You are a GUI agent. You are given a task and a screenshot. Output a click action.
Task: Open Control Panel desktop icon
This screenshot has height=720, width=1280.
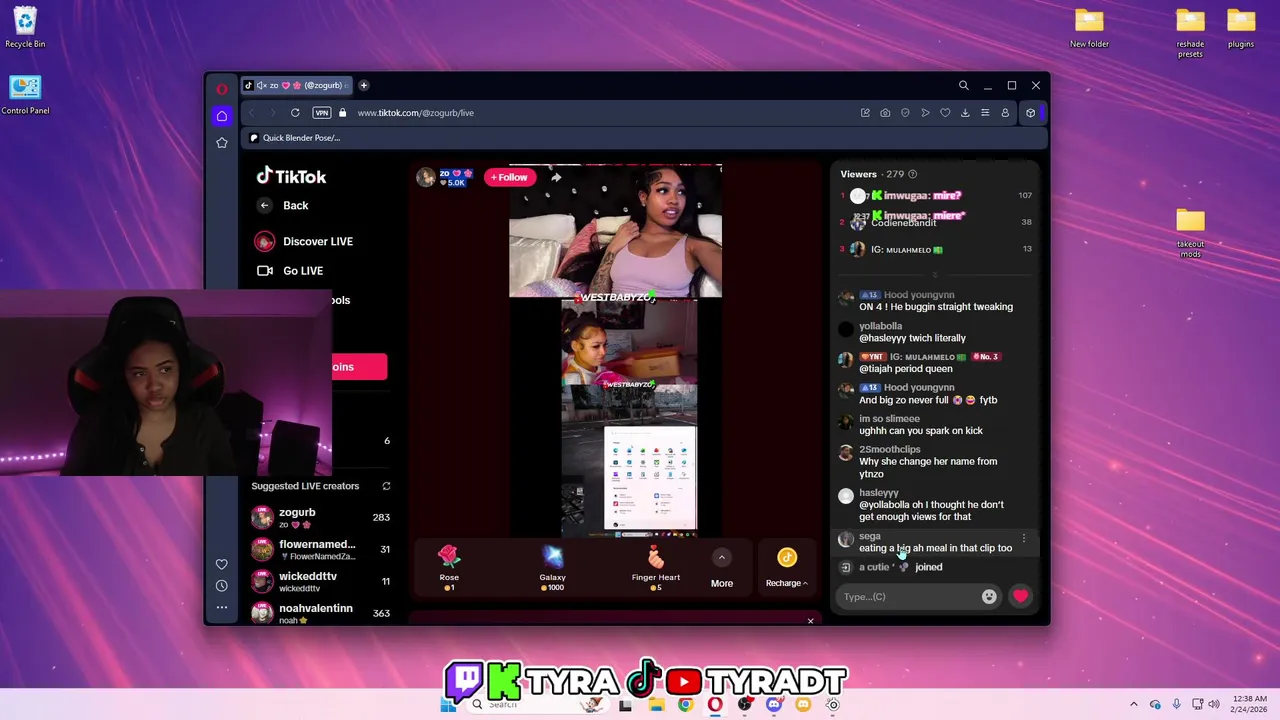[x=25, y=95]
